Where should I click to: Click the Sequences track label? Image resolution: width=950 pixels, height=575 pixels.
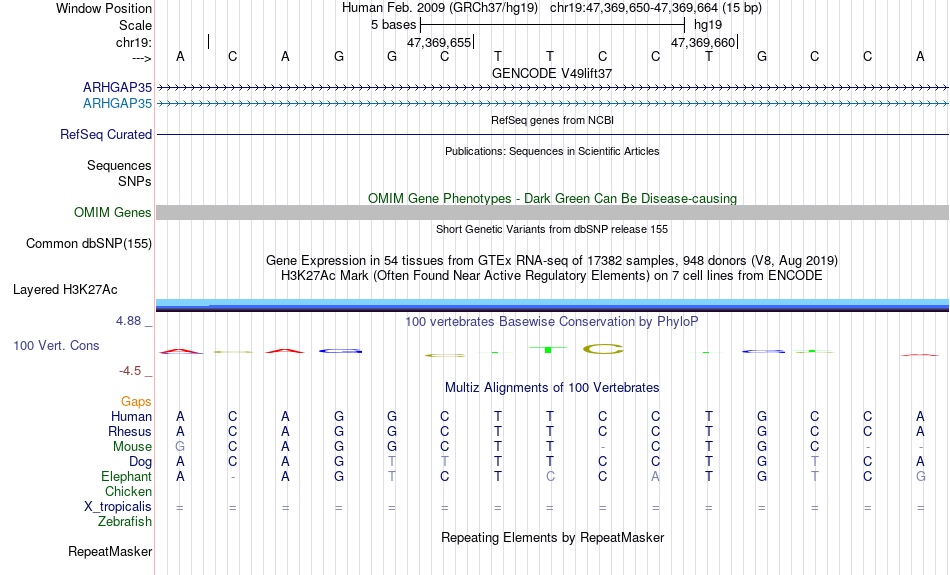[x=119, y=165]
